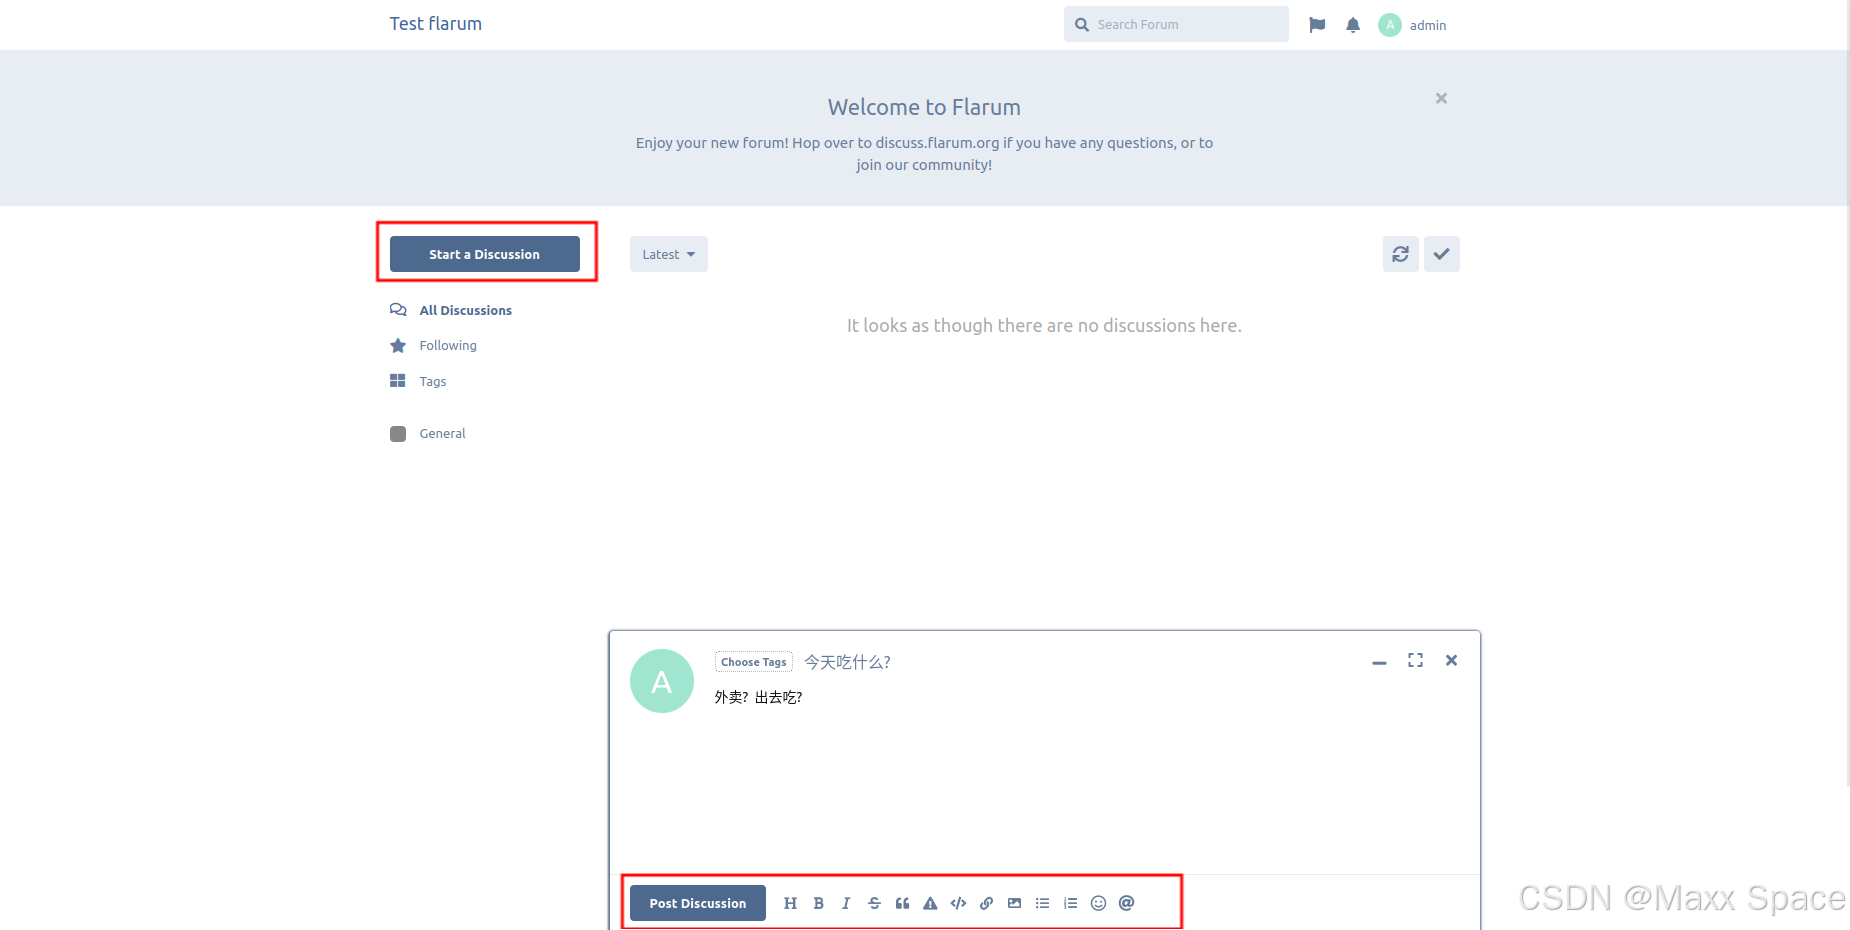Close the discussion composer
The height and width of the screenshot is (930, 1850).
tap(1451, 660)
